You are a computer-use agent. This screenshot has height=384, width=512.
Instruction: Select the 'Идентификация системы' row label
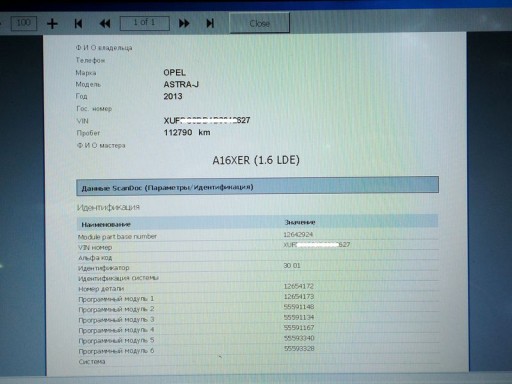[118, 278]
